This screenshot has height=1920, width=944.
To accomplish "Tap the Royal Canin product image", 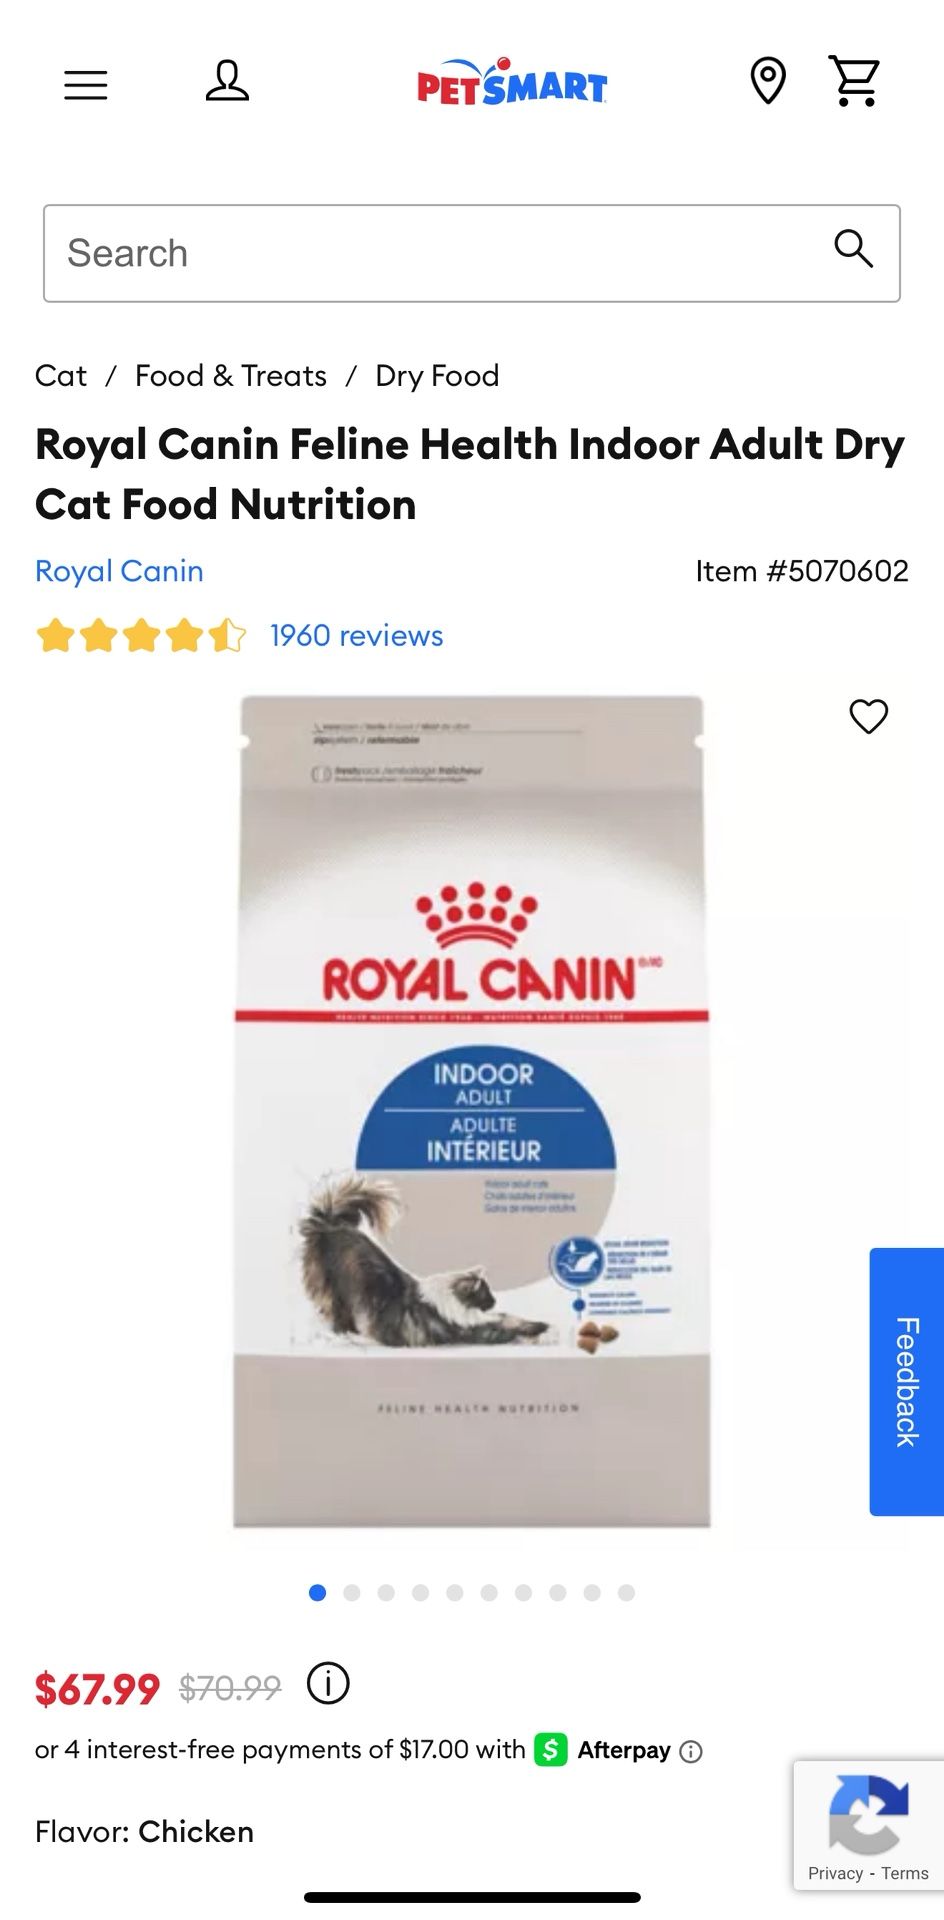I will click(472, 1111).
